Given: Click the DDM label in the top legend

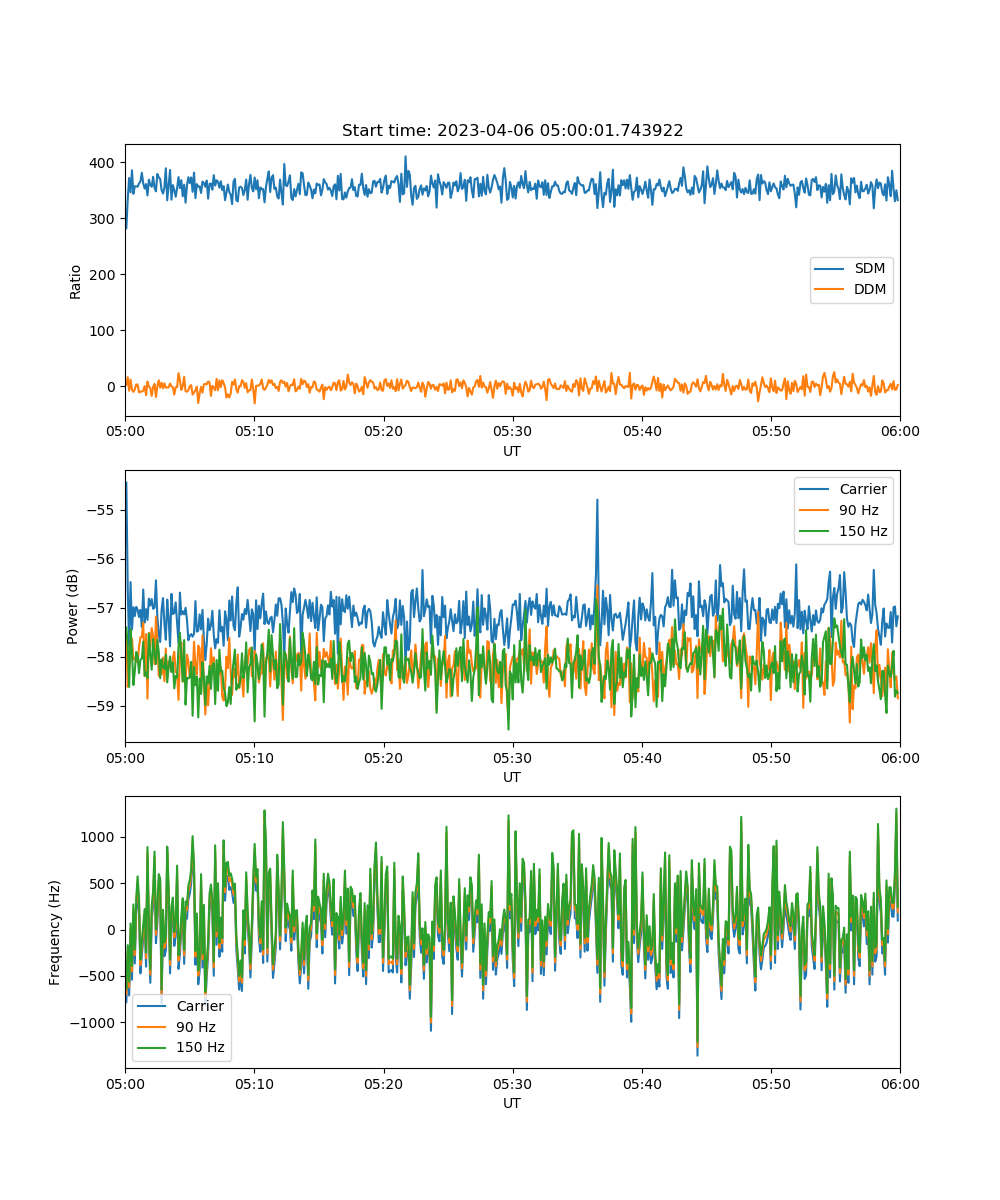Looking at the screenshot, I should point(869,289).
